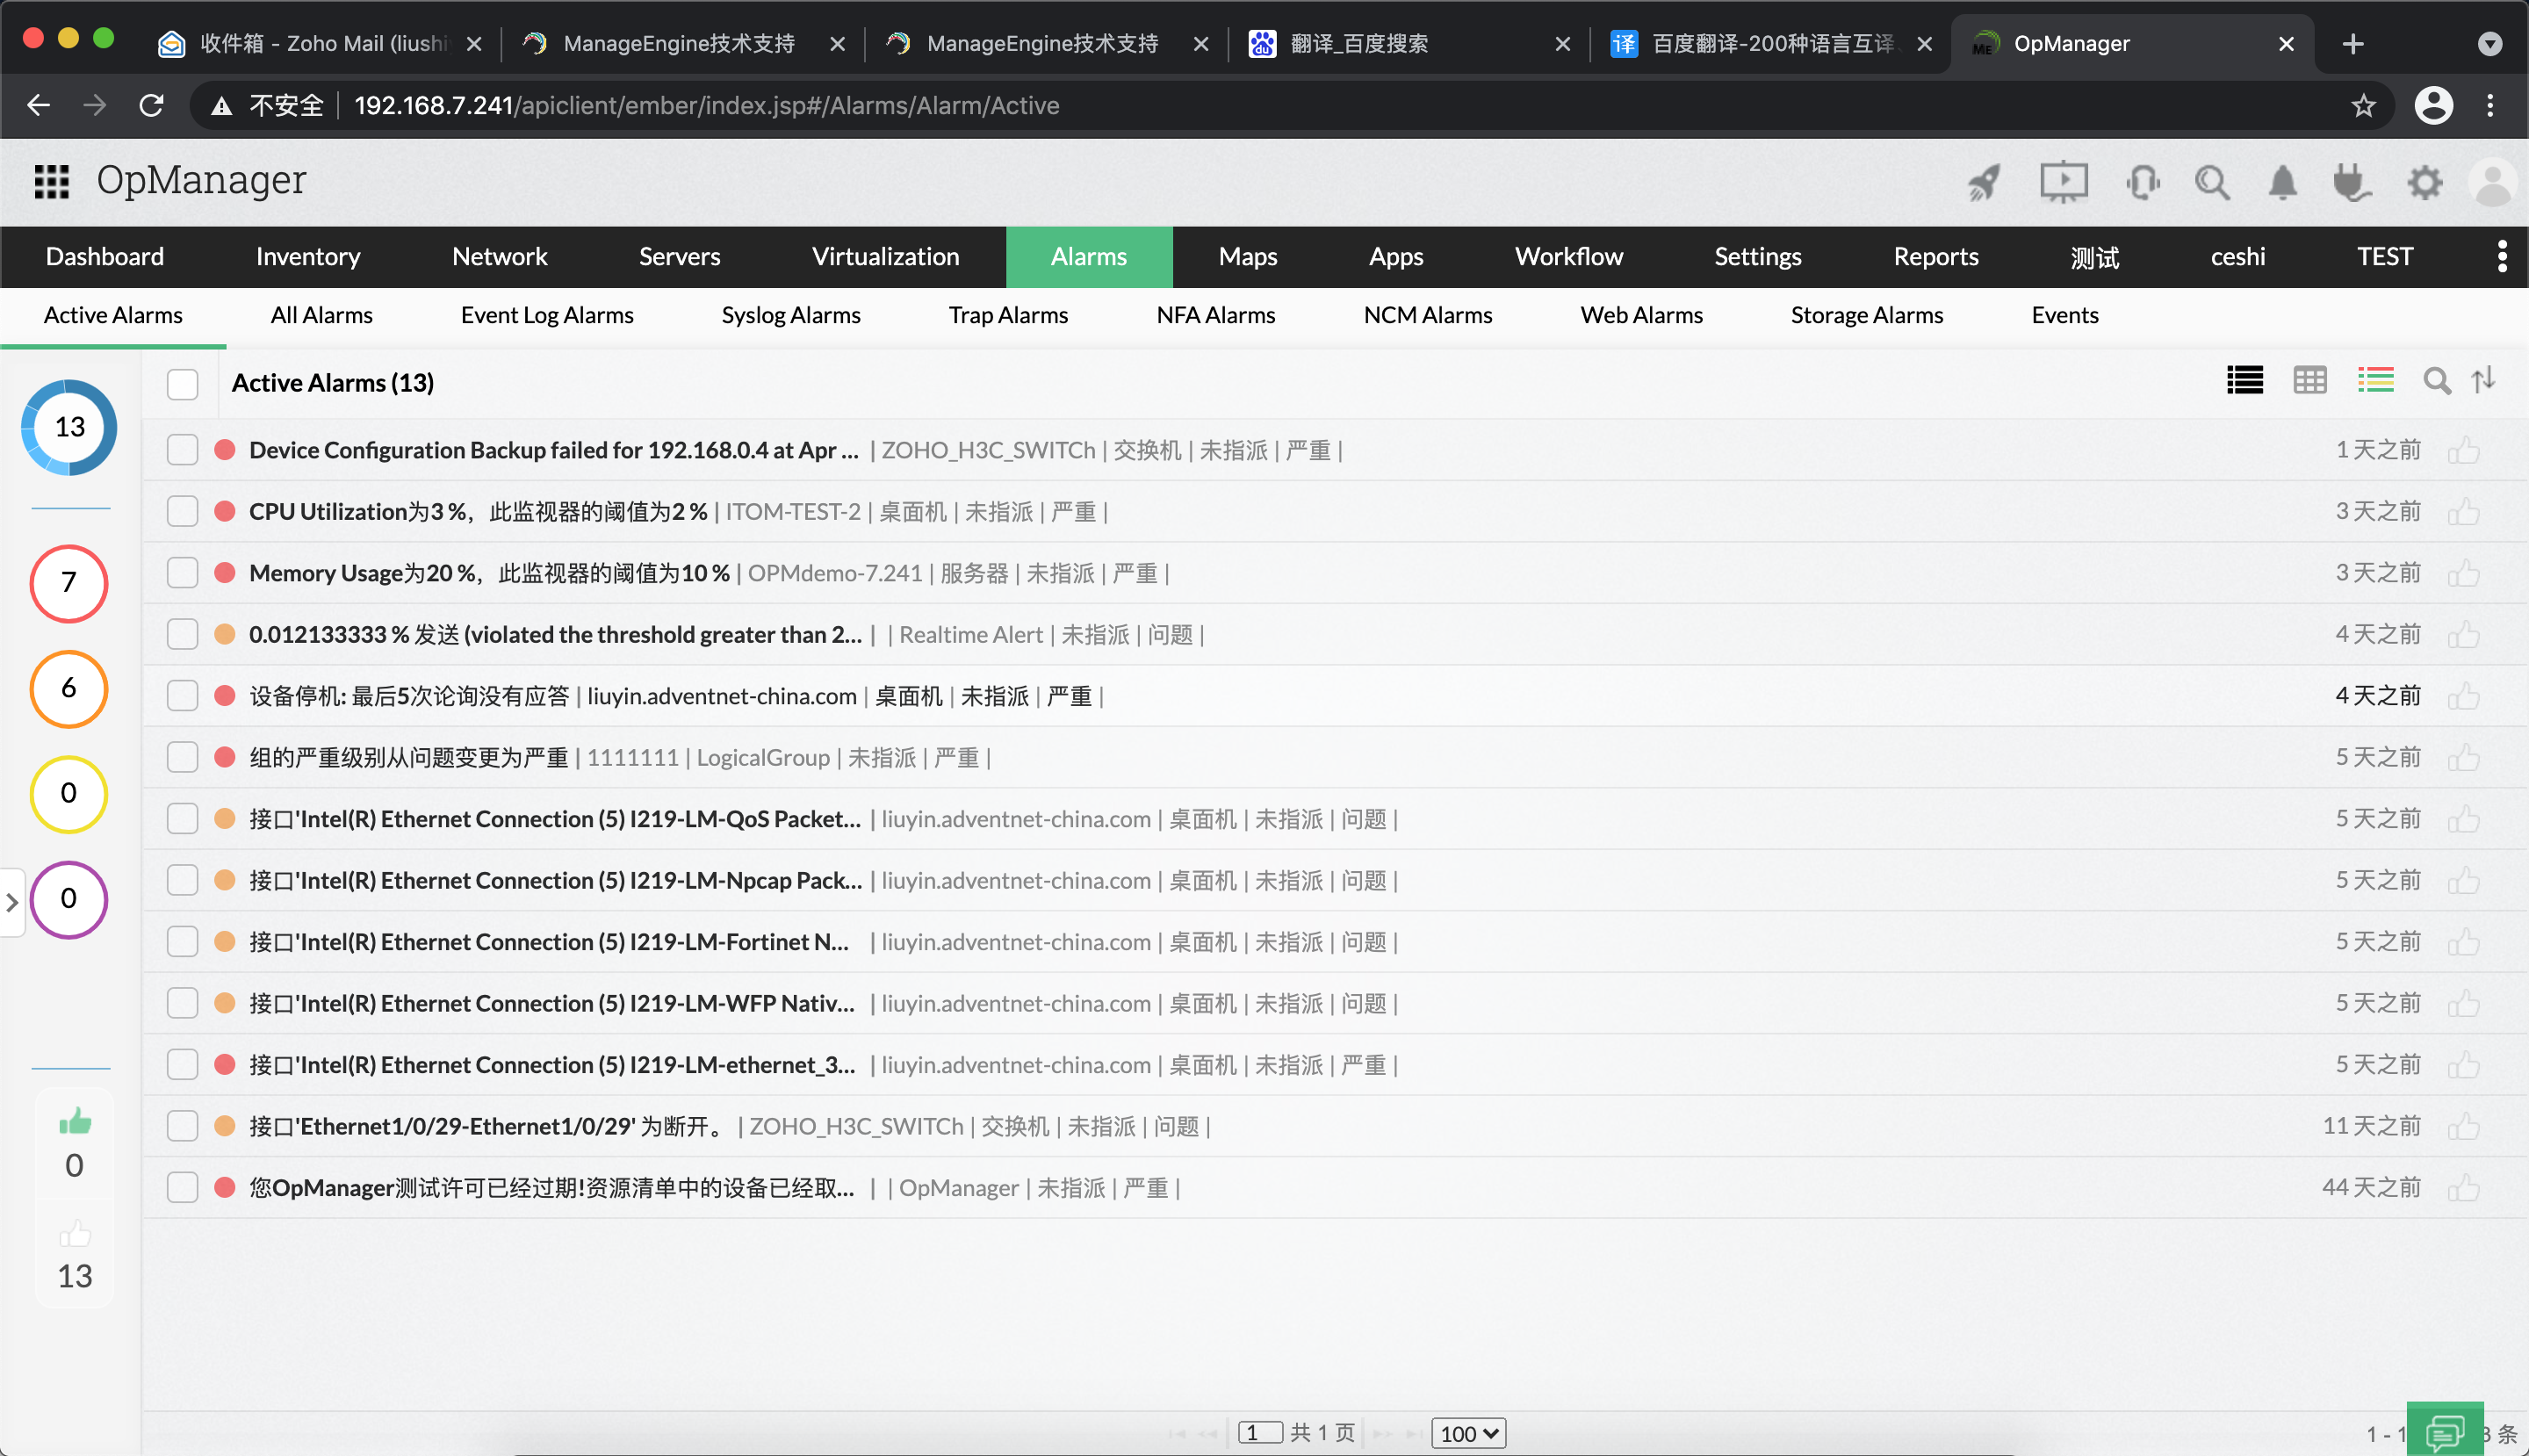This screenshot has height=1456, width=2529.
Task: Open the apps grid icon beside OpManager
Action: point(51,181)
